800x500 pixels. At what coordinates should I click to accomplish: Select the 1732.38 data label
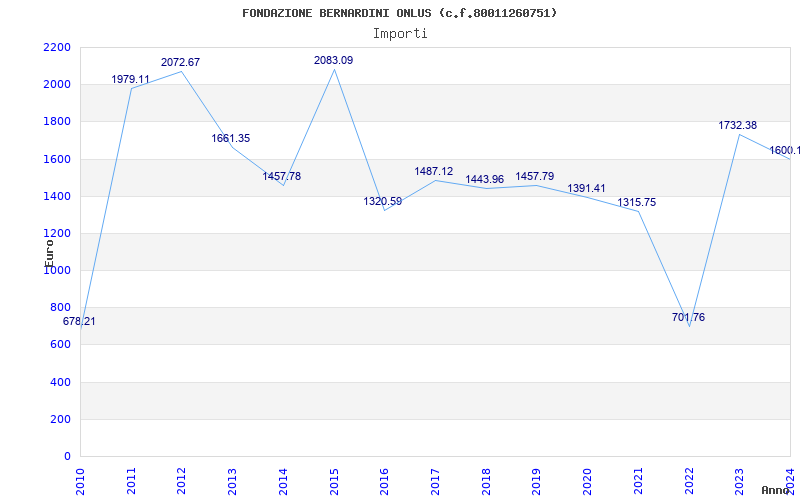pos(738,125)
